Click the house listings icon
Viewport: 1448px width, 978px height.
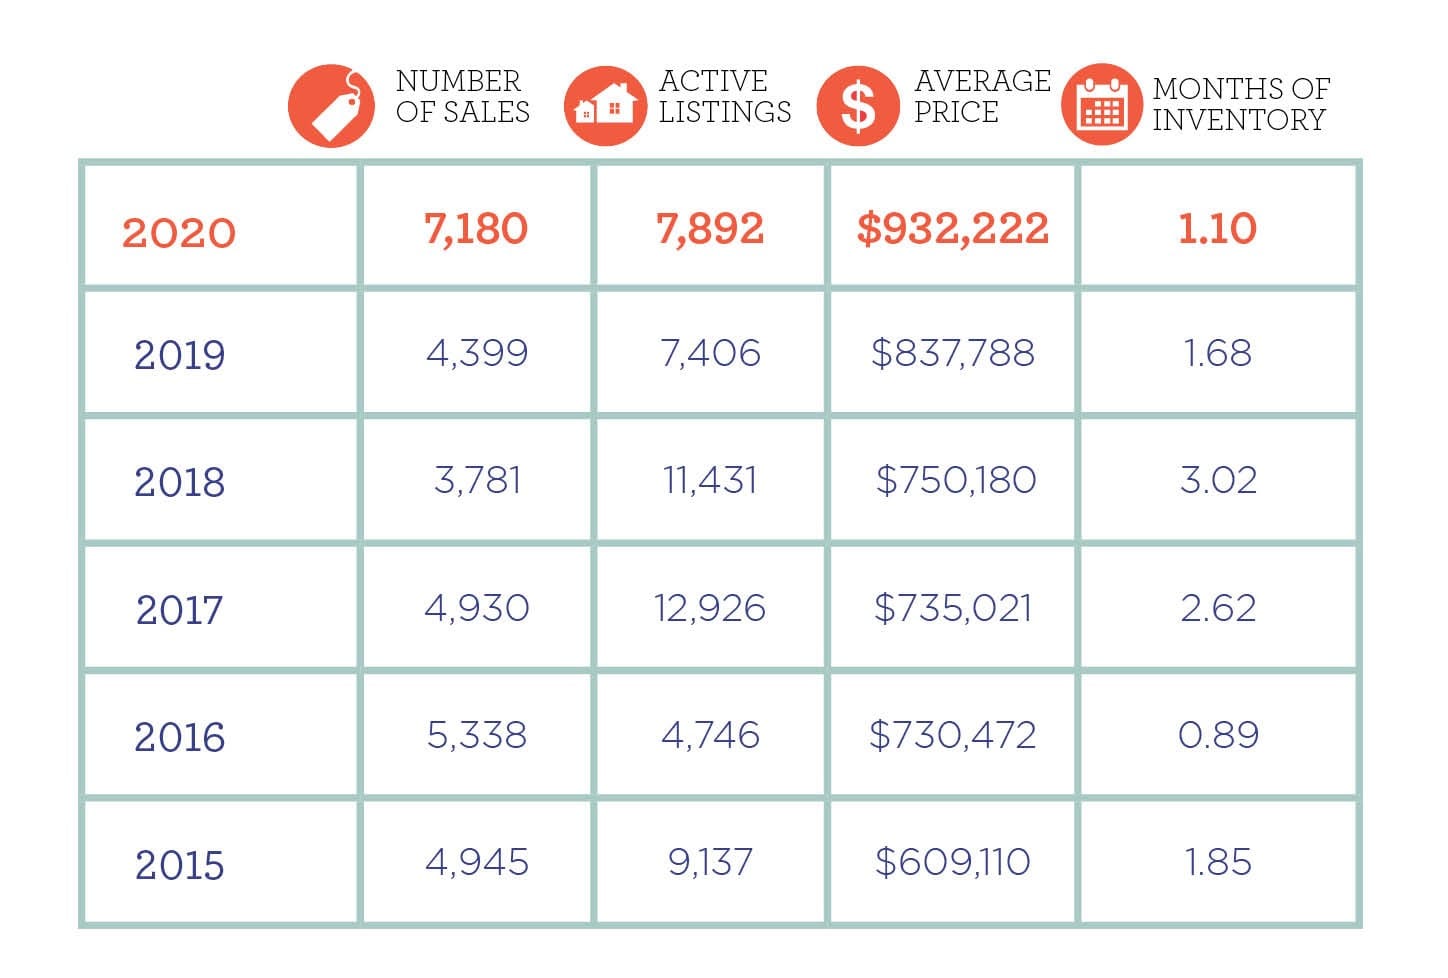(605, 106)
